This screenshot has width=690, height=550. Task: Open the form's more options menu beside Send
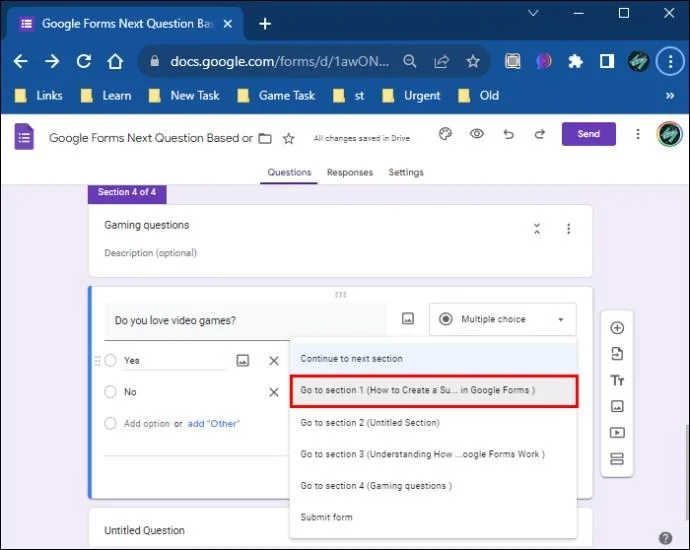(x=638, y=134)
